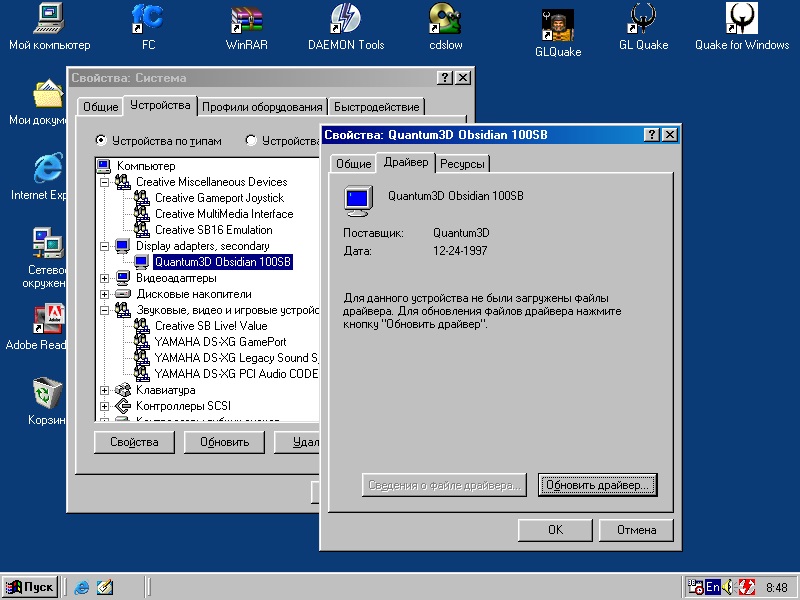Click the help ? button in Obsidian dialog
The height and width of the screenshot is (600, 800).
tap(652, 135)
